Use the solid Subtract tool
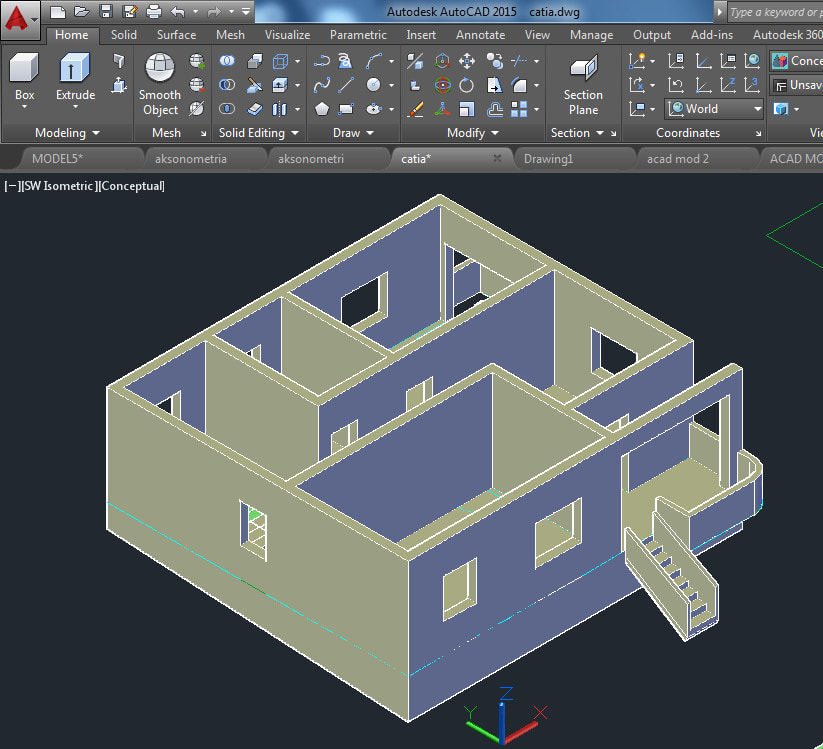The height and width of the screenshot is (749, 823). (227, 85)
